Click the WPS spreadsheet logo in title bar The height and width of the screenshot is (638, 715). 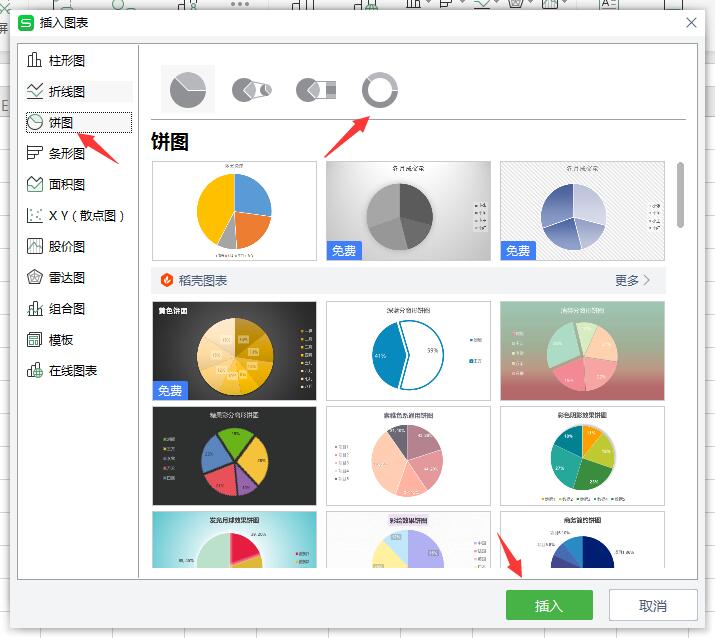click(x=26, y=23)
